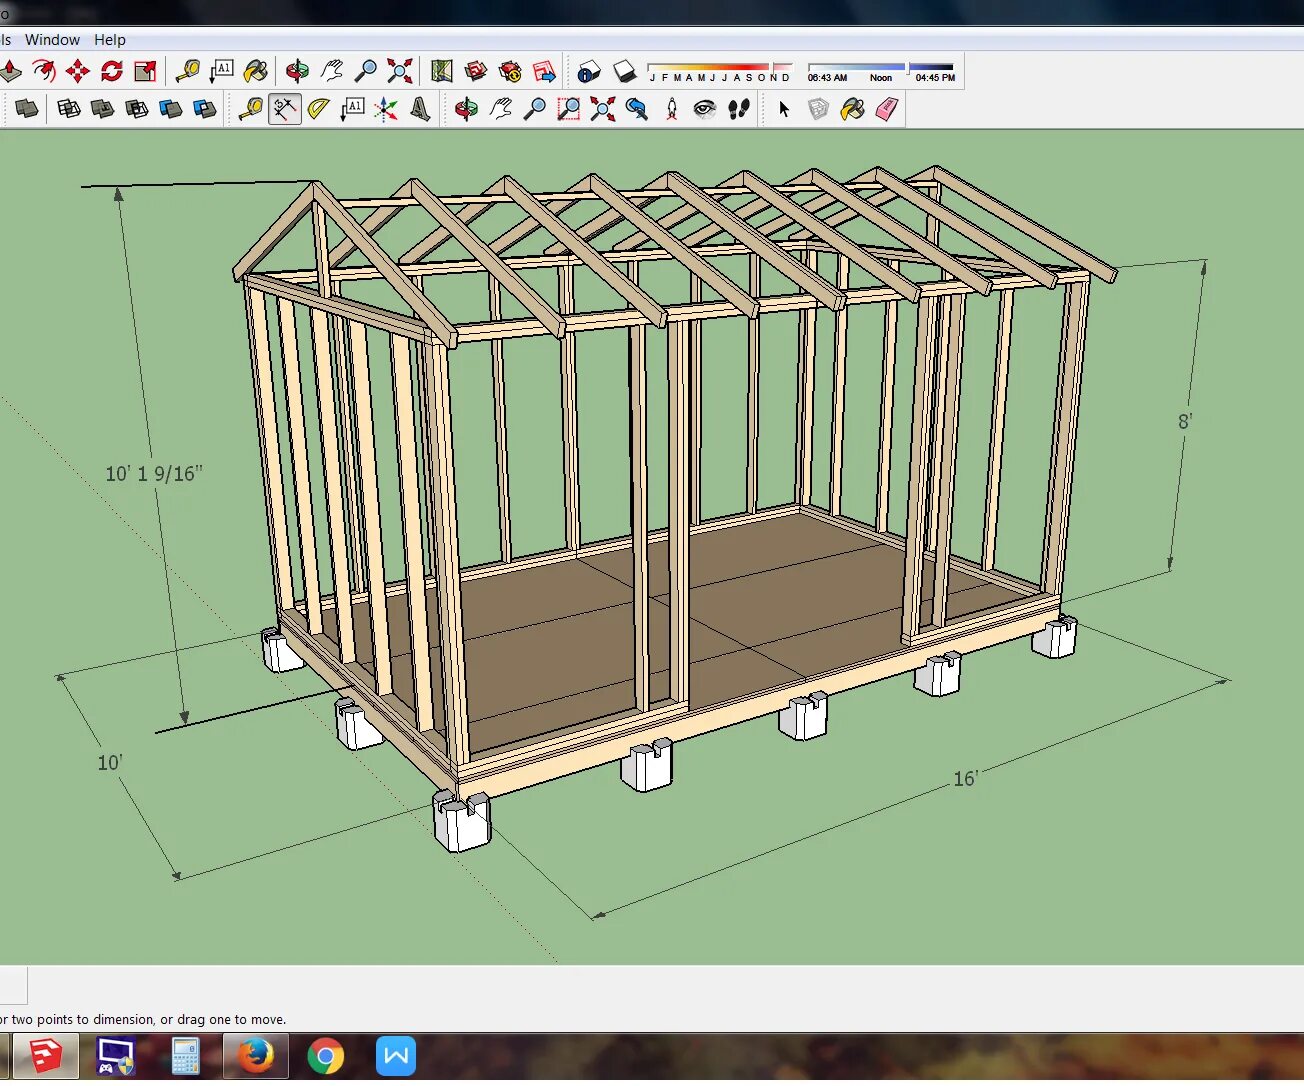Adjust the time of day shadow slider

881,67
